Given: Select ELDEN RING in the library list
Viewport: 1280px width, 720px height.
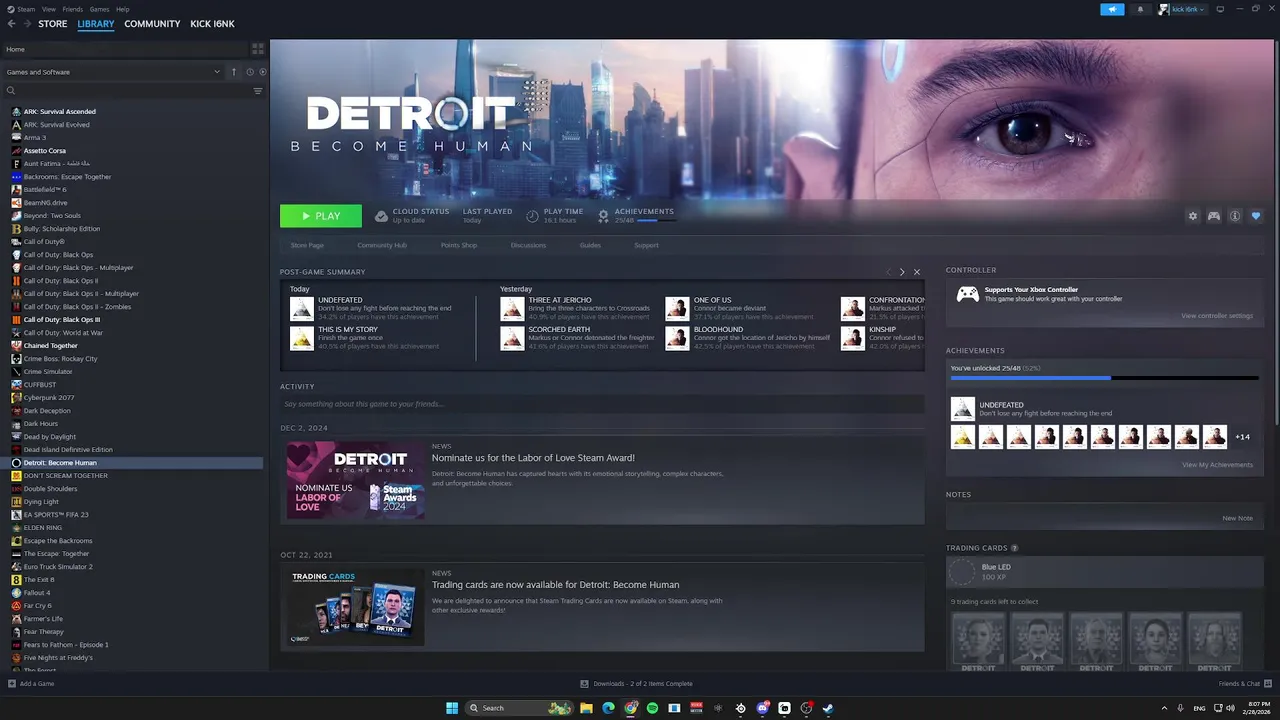Looking at the screenshot, I should (43, 528).
